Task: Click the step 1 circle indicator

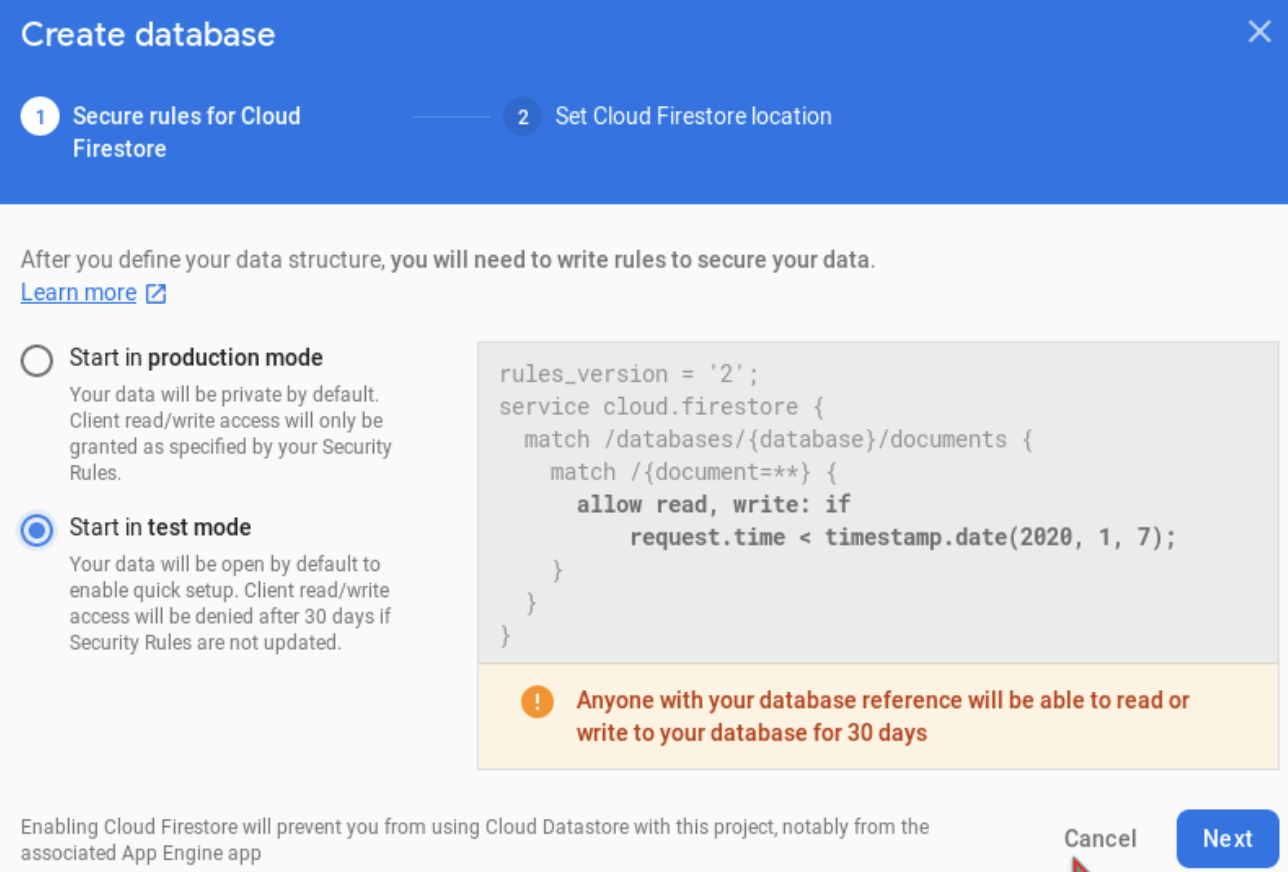Action: 40,117
